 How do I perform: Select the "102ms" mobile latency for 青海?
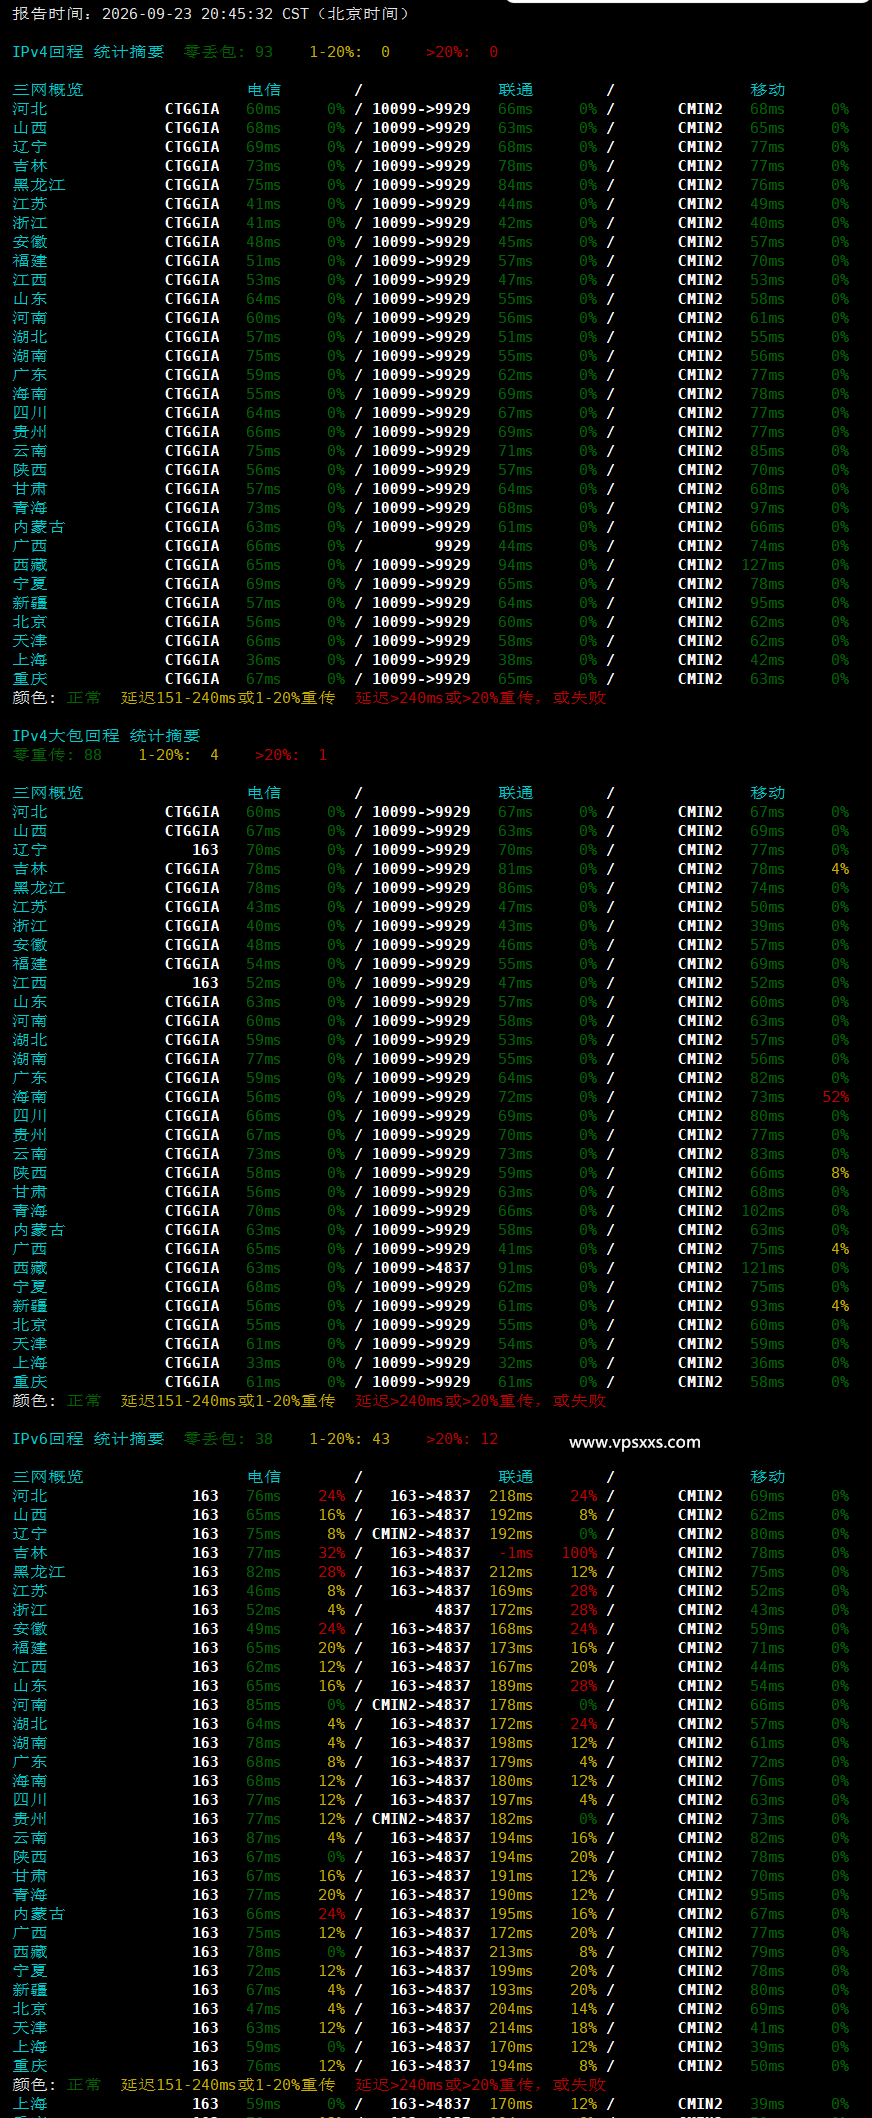[x=763, y=1211]
